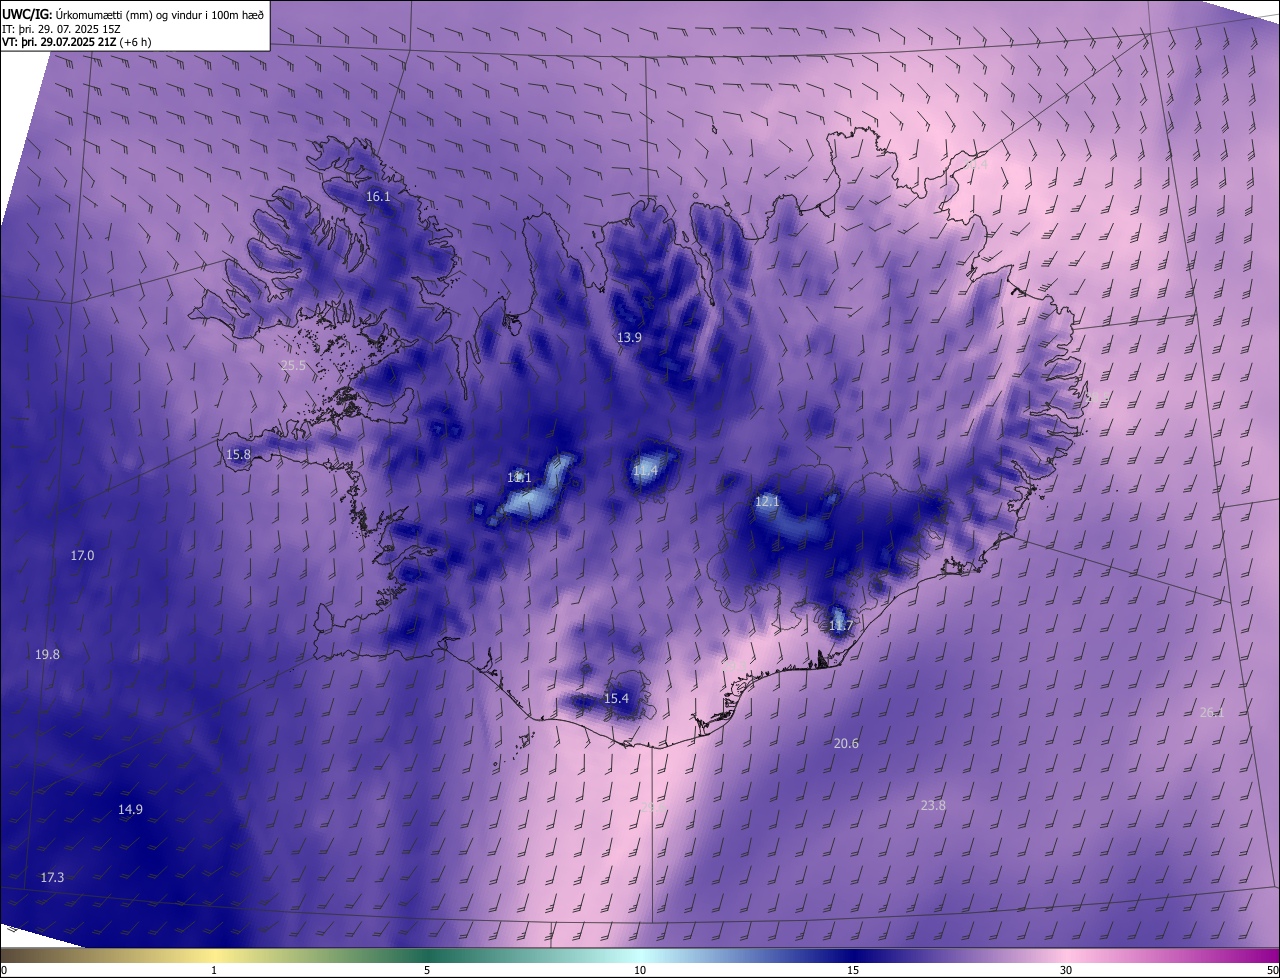Click the 12.1 value label

[766, 502]
